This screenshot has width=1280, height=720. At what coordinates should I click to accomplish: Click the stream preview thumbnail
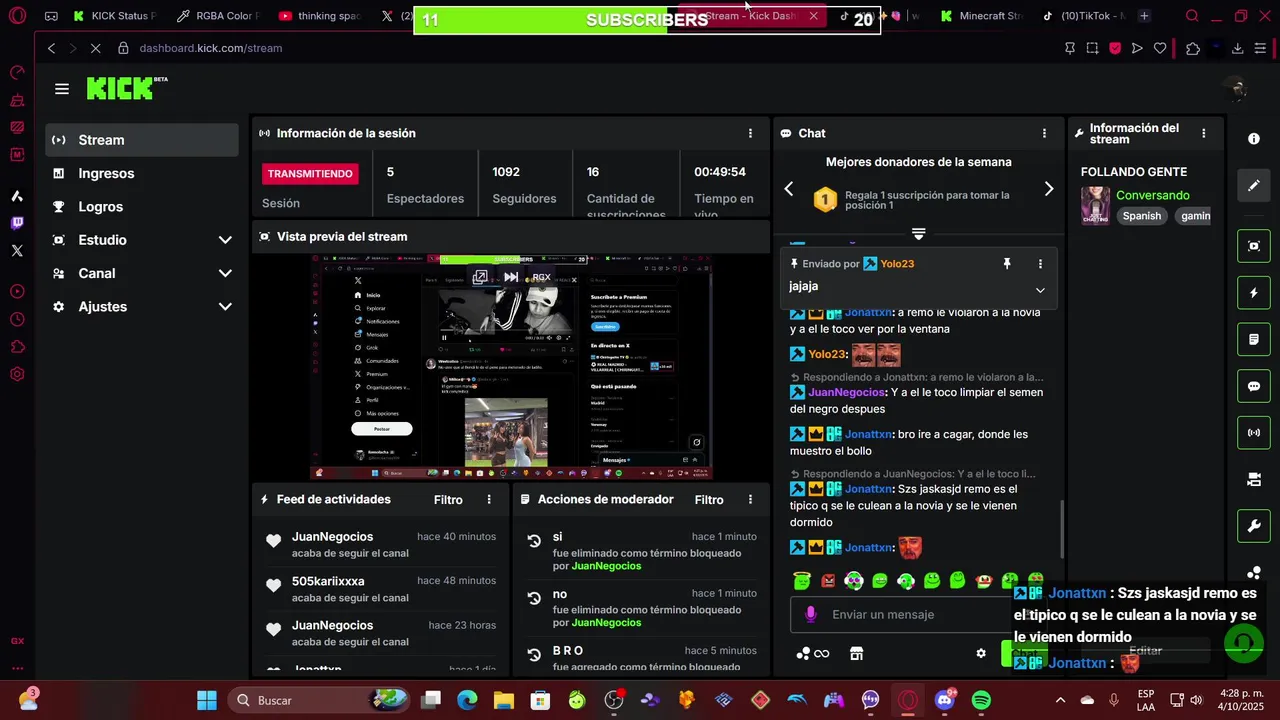511,366
